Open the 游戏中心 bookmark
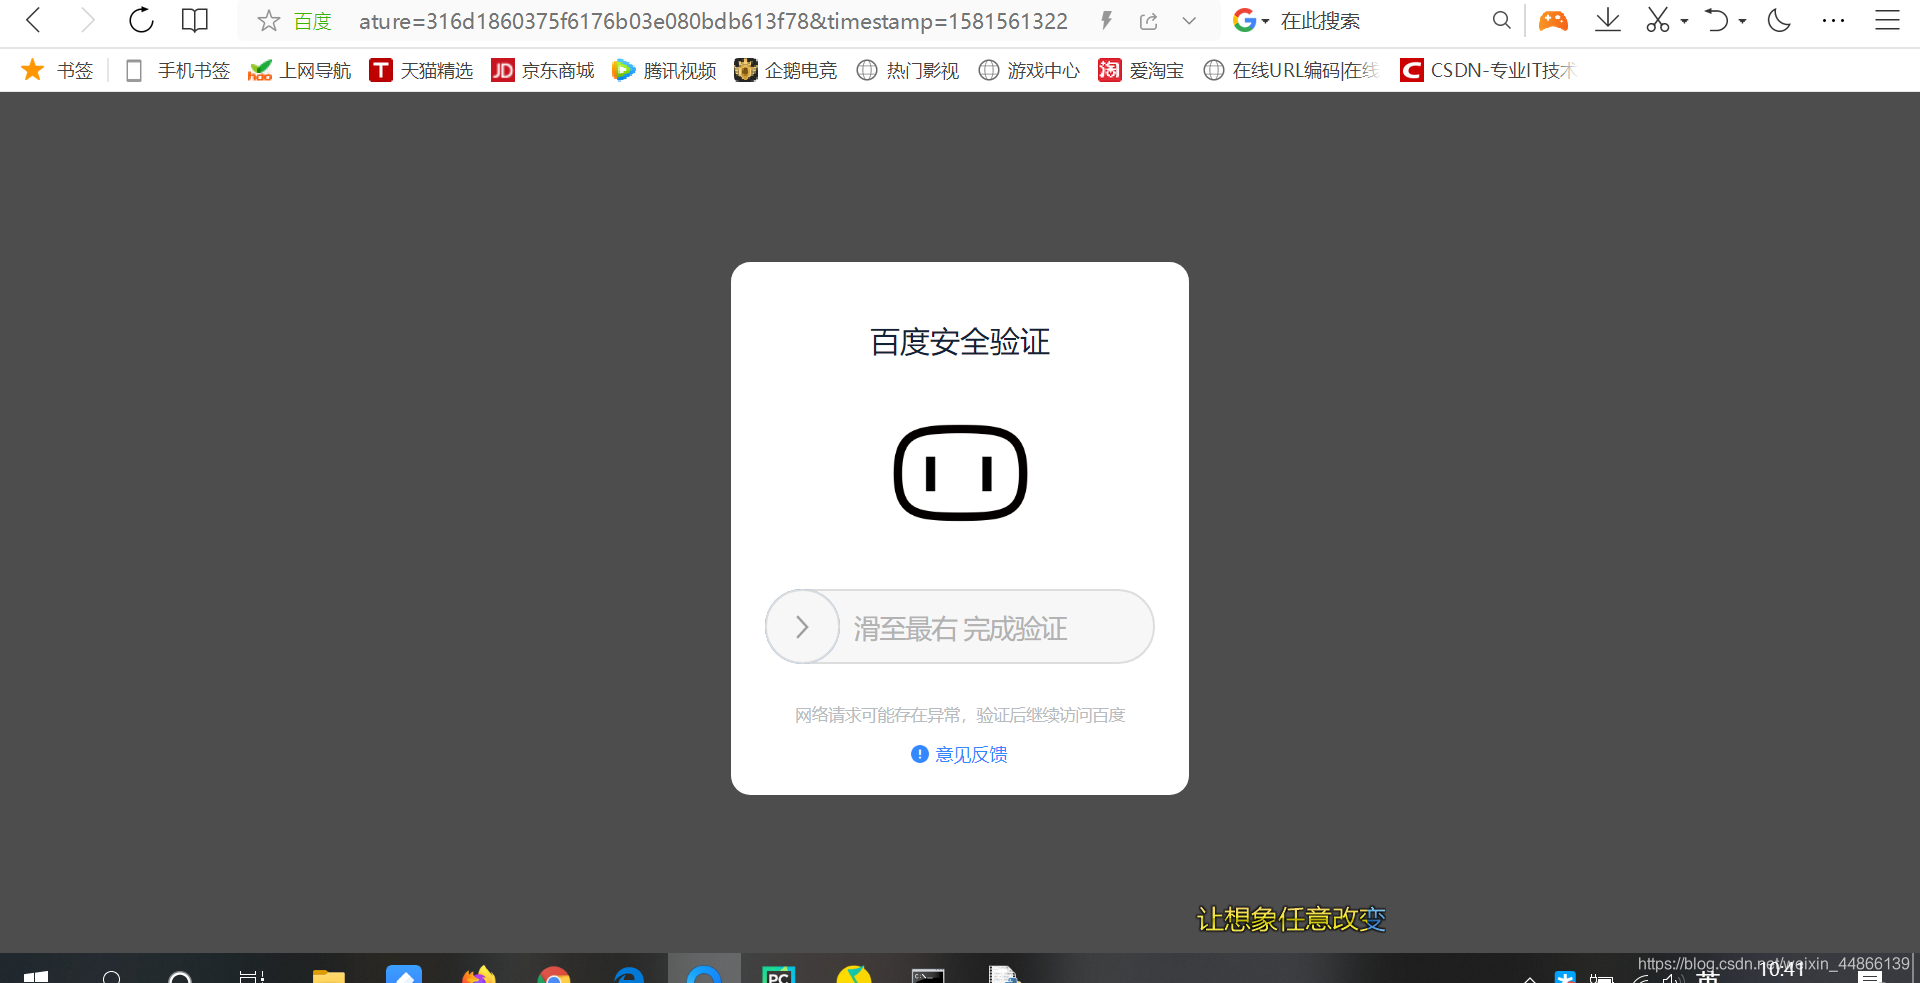Screen dimensions: 1920x983 (x=1029, y=70)
